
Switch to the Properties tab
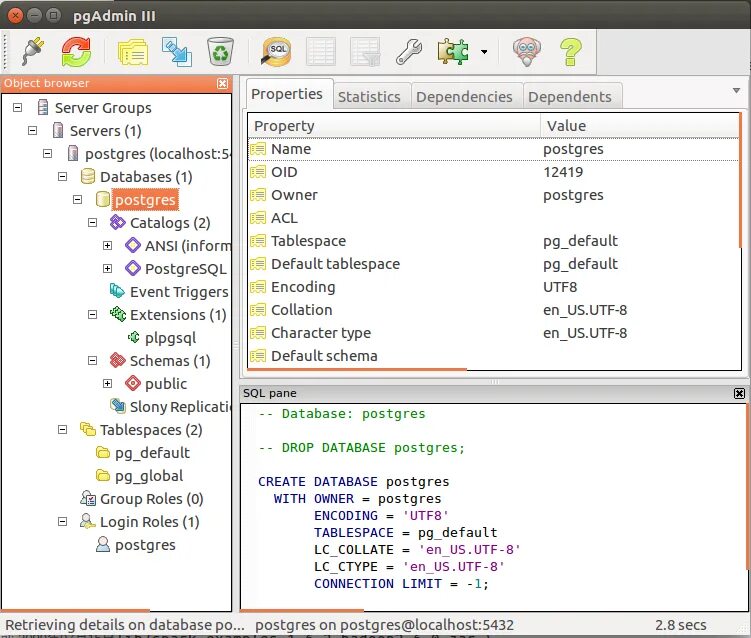click(287, 94)
